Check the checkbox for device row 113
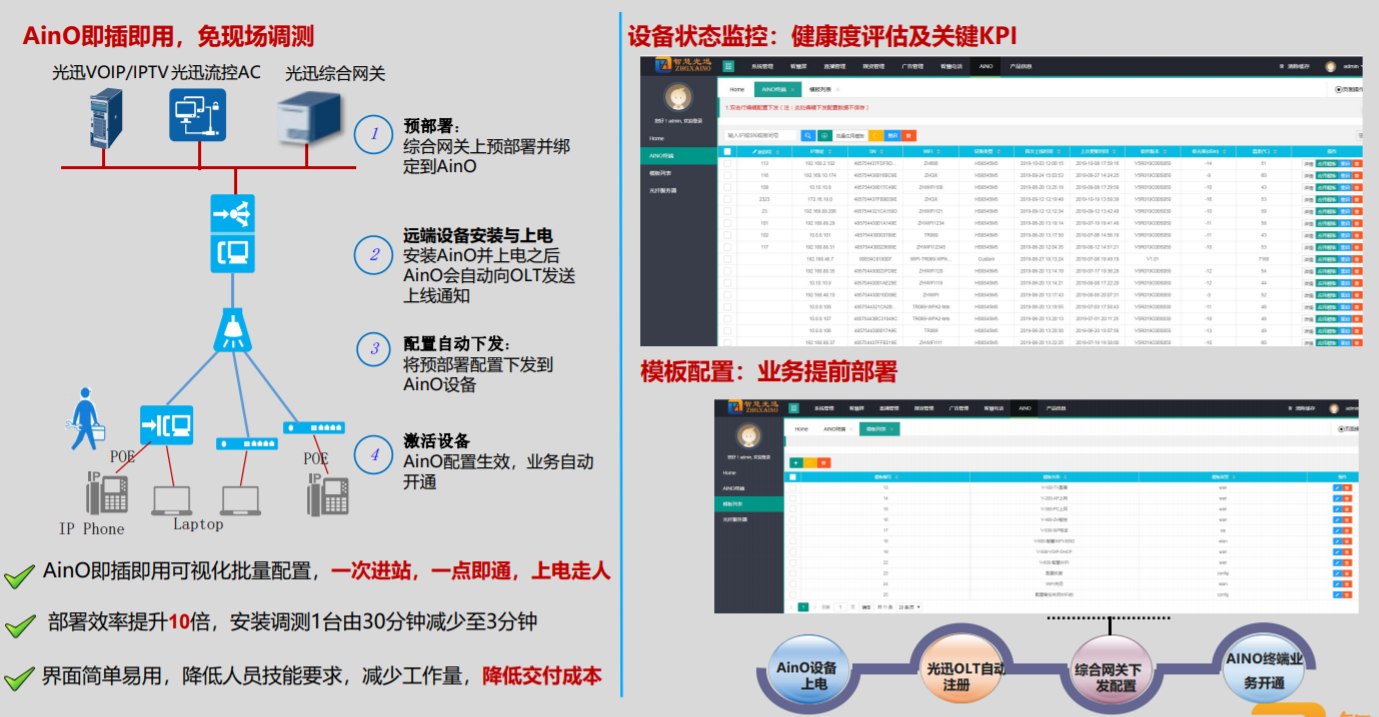Screen dimensions: 1379x717 coord(727,162)
